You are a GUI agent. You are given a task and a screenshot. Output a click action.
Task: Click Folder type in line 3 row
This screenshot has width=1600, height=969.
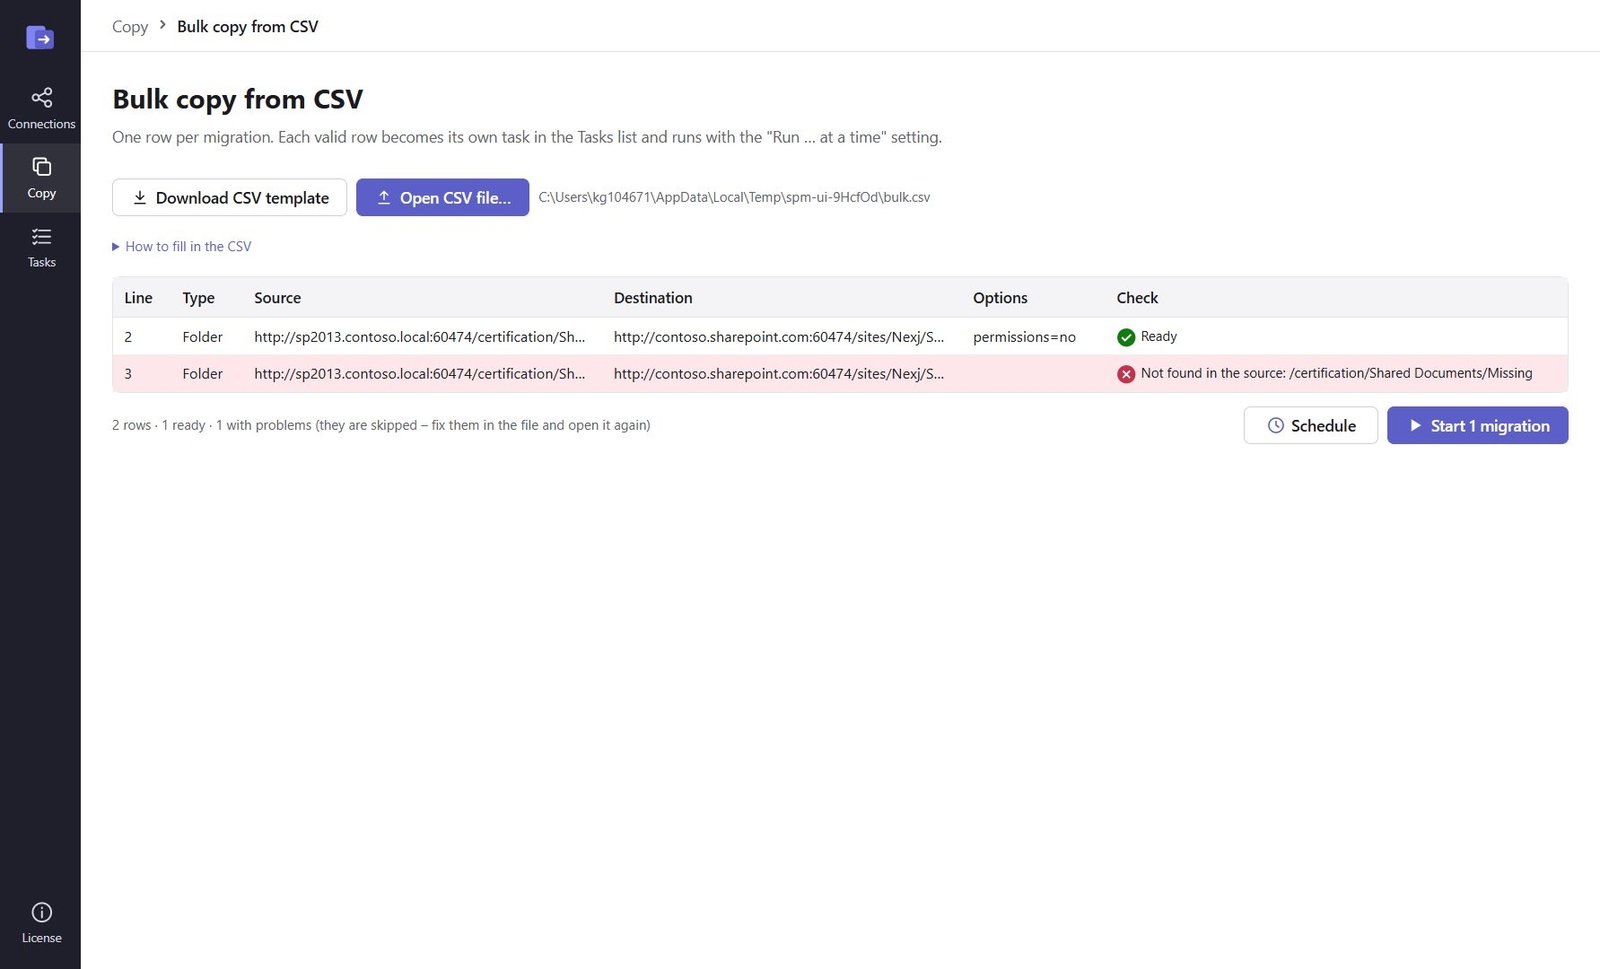click(x=202, y=374)
